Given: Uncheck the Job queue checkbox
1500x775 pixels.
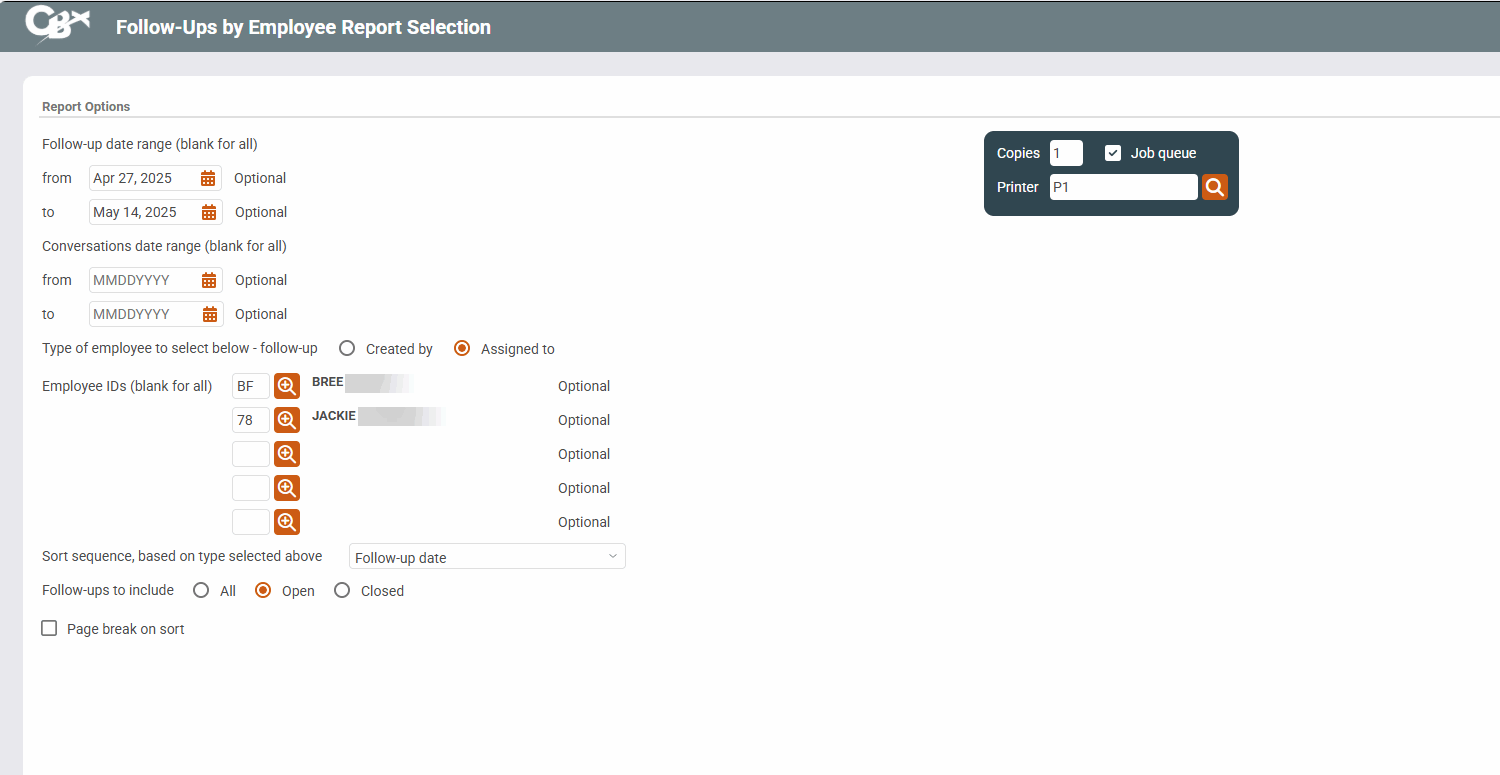Looking at the screenshot, I should coord(1113,153).
